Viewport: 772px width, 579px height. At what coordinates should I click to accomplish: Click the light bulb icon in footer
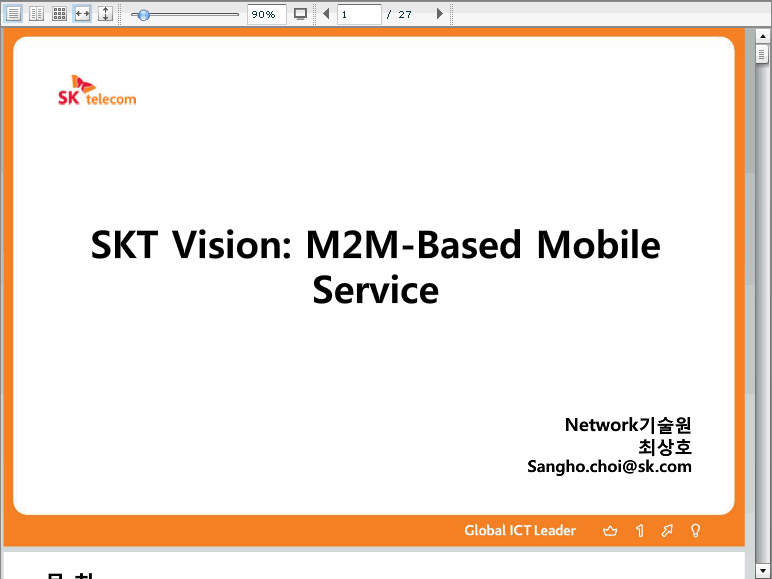(x=695, y=531)
